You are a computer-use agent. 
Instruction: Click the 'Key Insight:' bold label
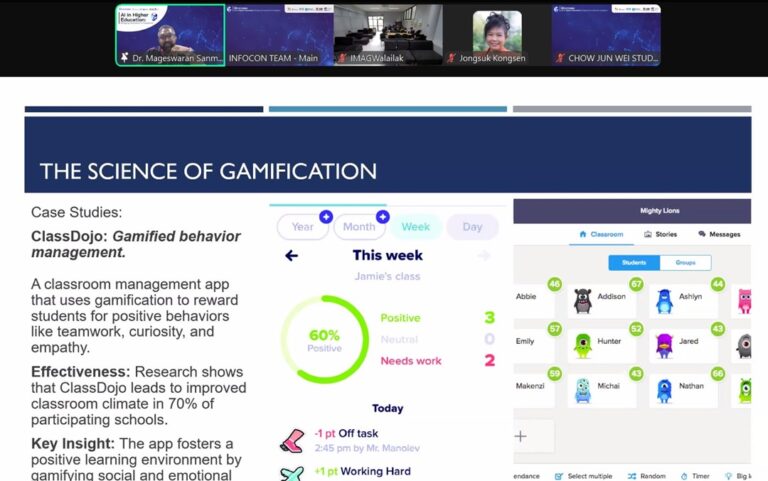click(x=73, y=443)
